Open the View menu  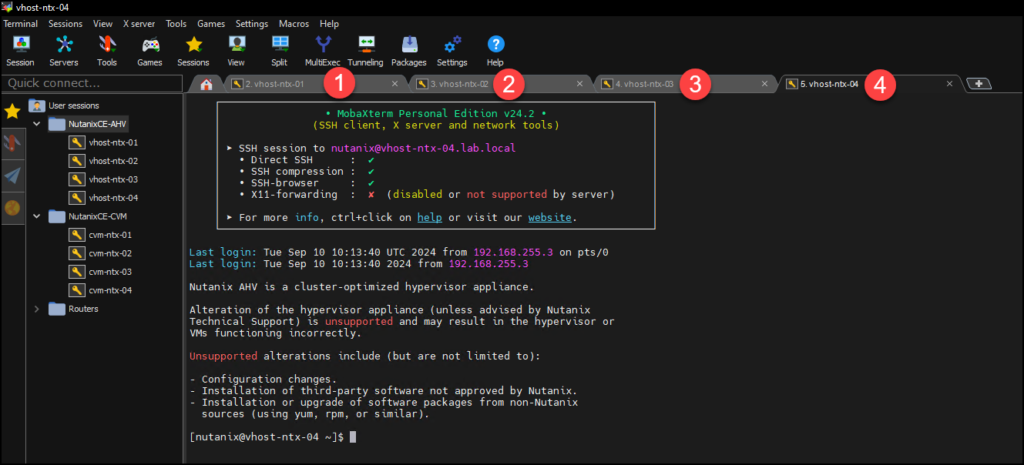(103, 24)
